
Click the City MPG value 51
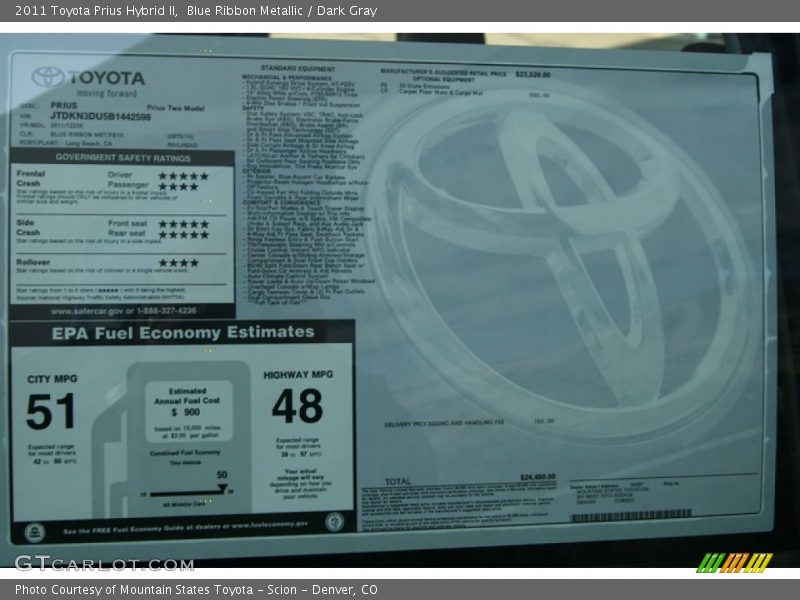[51, 411]
